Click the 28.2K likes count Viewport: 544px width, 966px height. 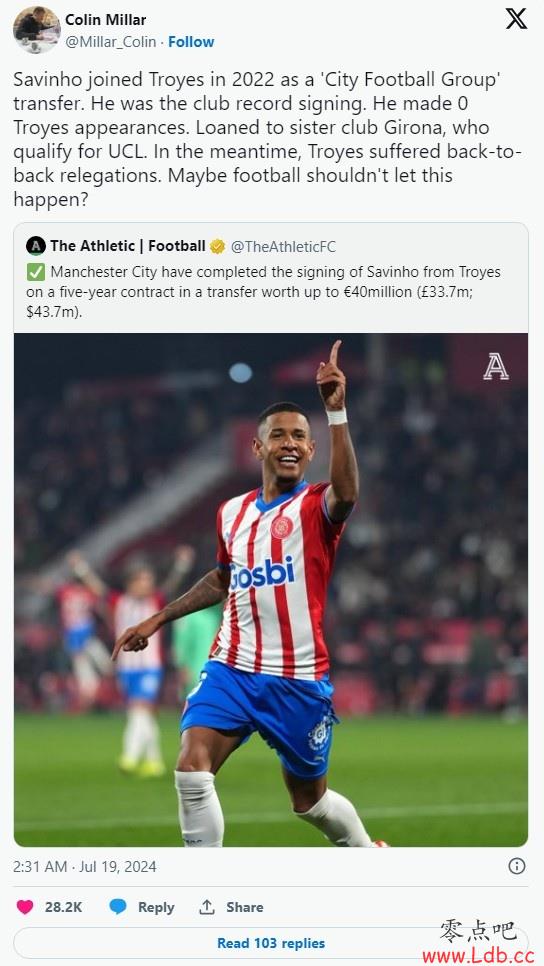63,907
